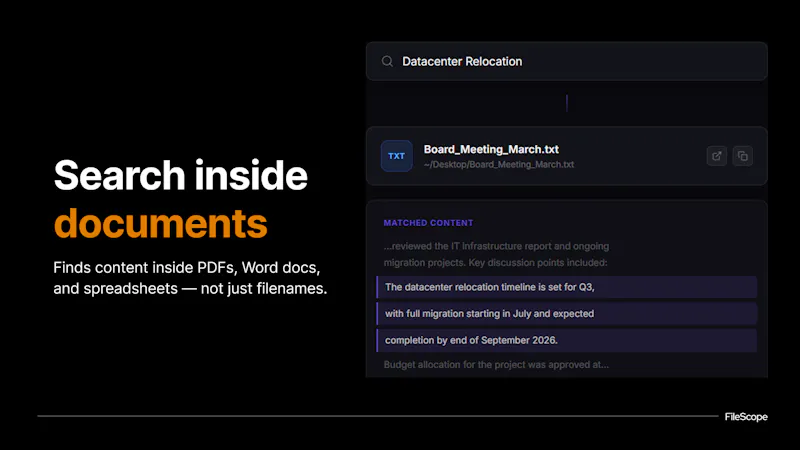Select line 'completion by end of September 2026.'
Viewport: 800px width, 450px height.
tap(566, 340)
